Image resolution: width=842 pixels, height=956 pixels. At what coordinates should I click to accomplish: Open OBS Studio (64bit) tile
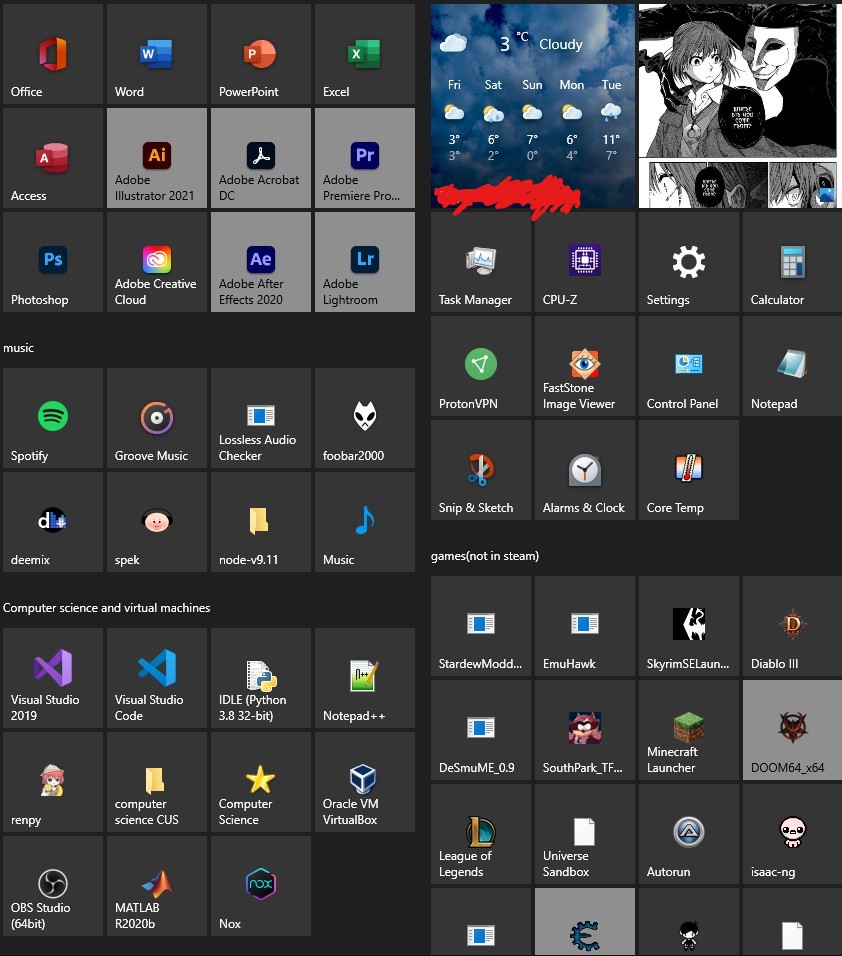click(x=53, y=886)
